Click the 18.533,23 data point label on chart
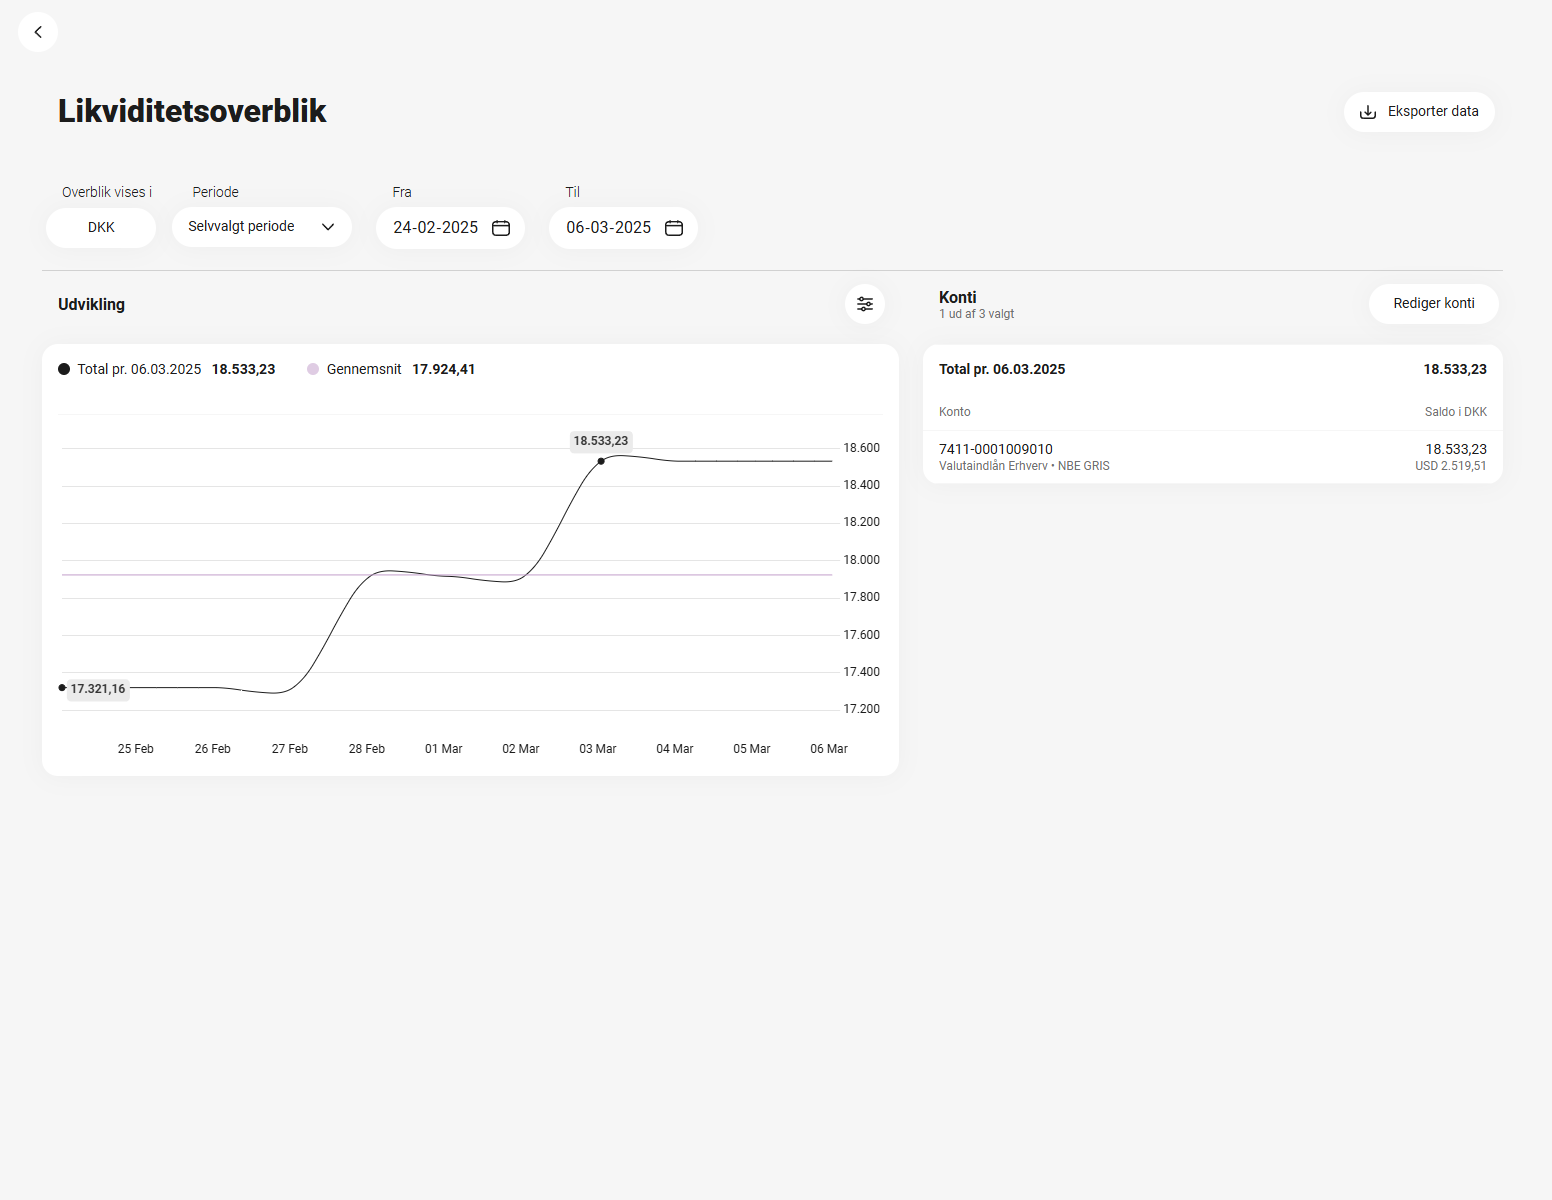Image resolution: width=1552 pixels, height=1200 pixels. pyautogui.click(x=601, y=441)
